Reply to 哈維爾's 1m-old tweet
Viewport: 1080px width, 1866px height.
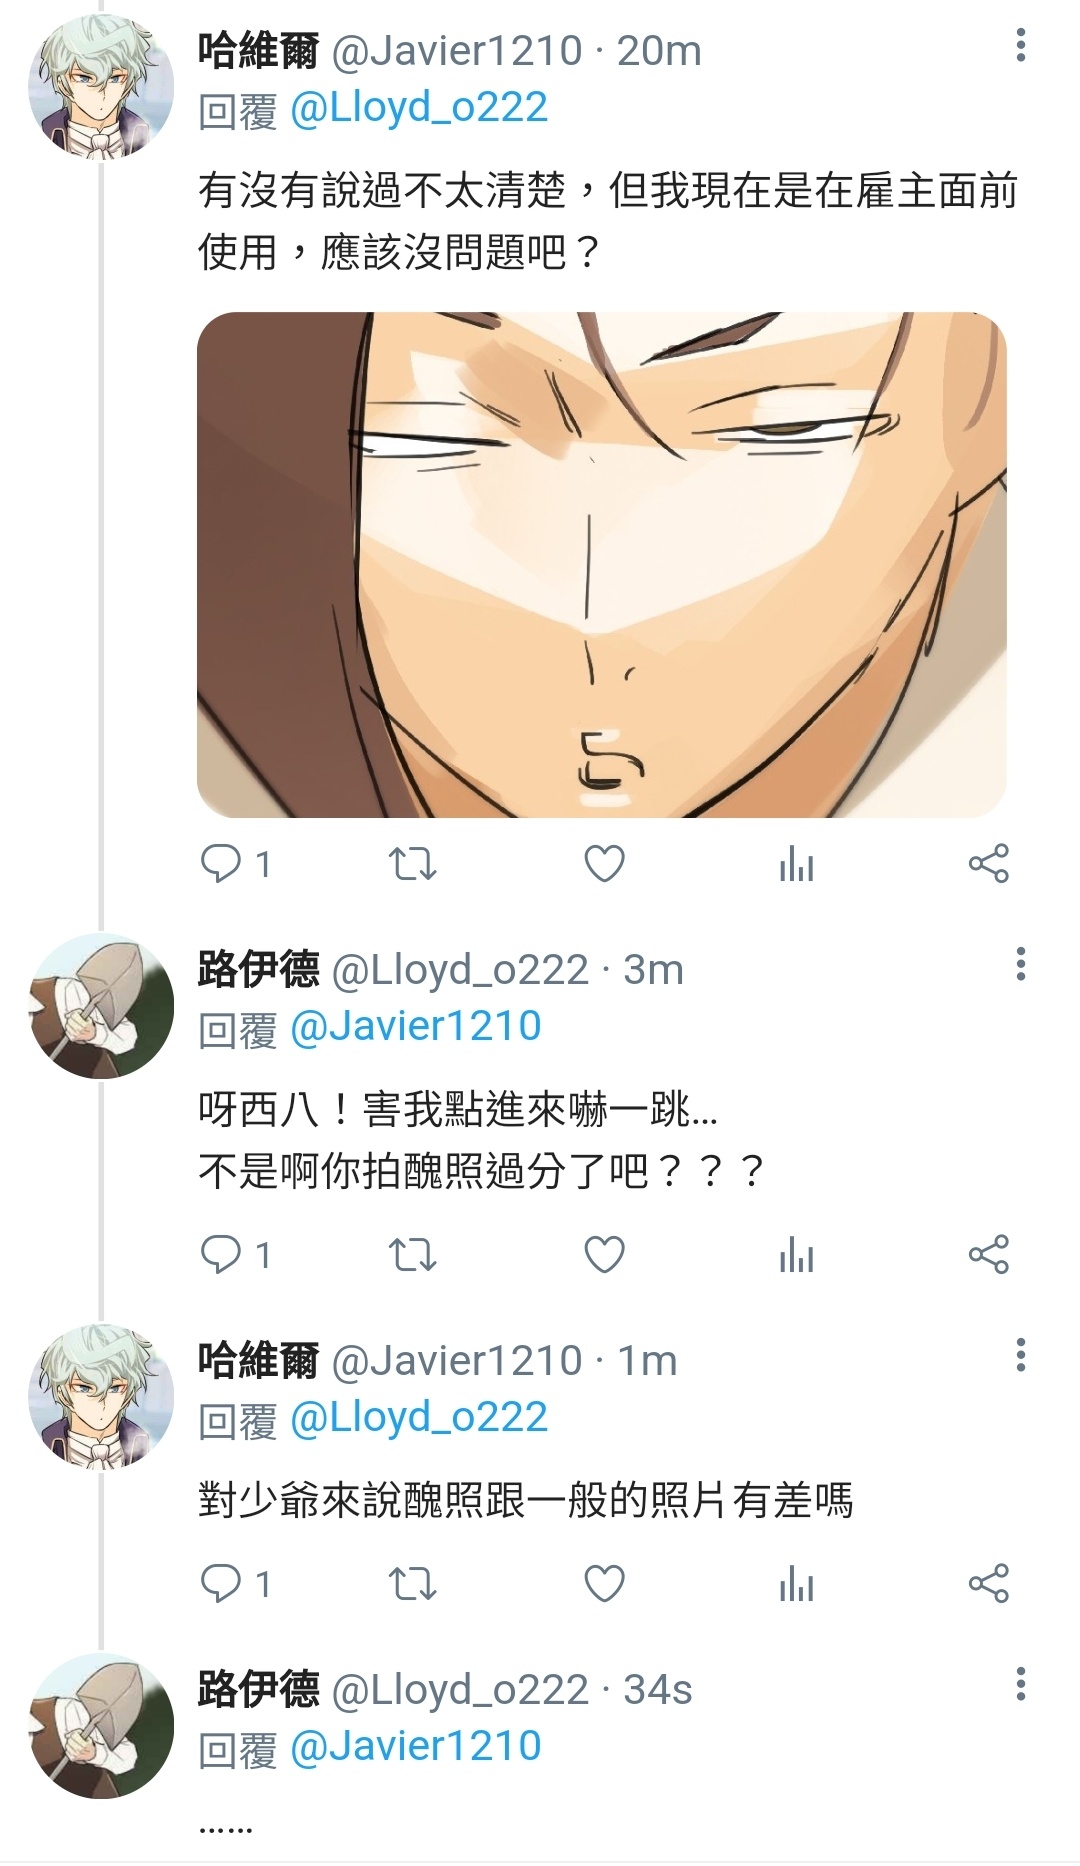236,1584
